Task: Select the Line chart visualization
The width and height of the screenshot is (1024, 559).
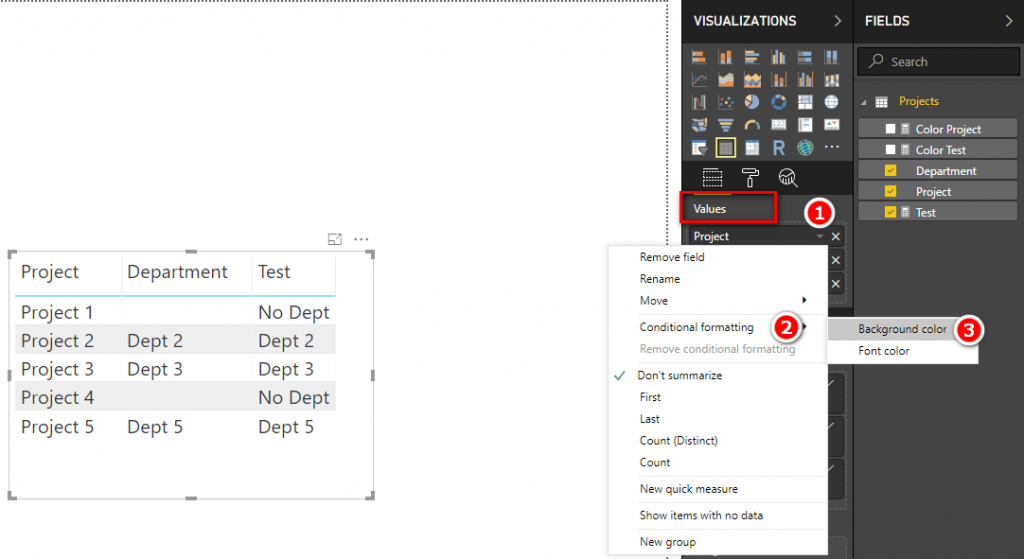Action: [699, 80]
